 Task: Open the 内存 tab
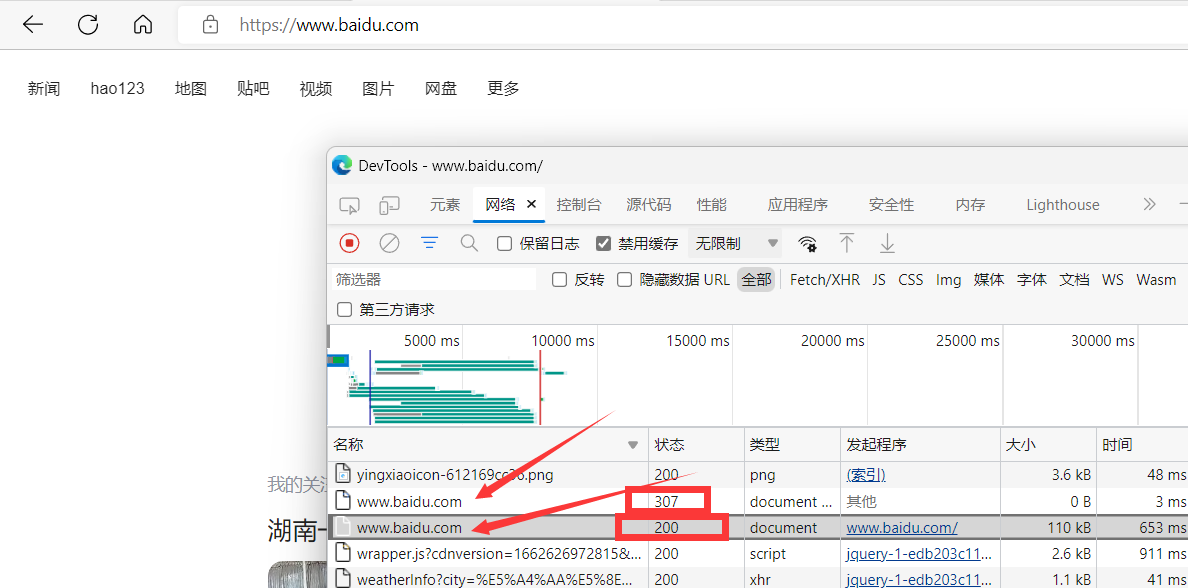(x=971, y=205)
